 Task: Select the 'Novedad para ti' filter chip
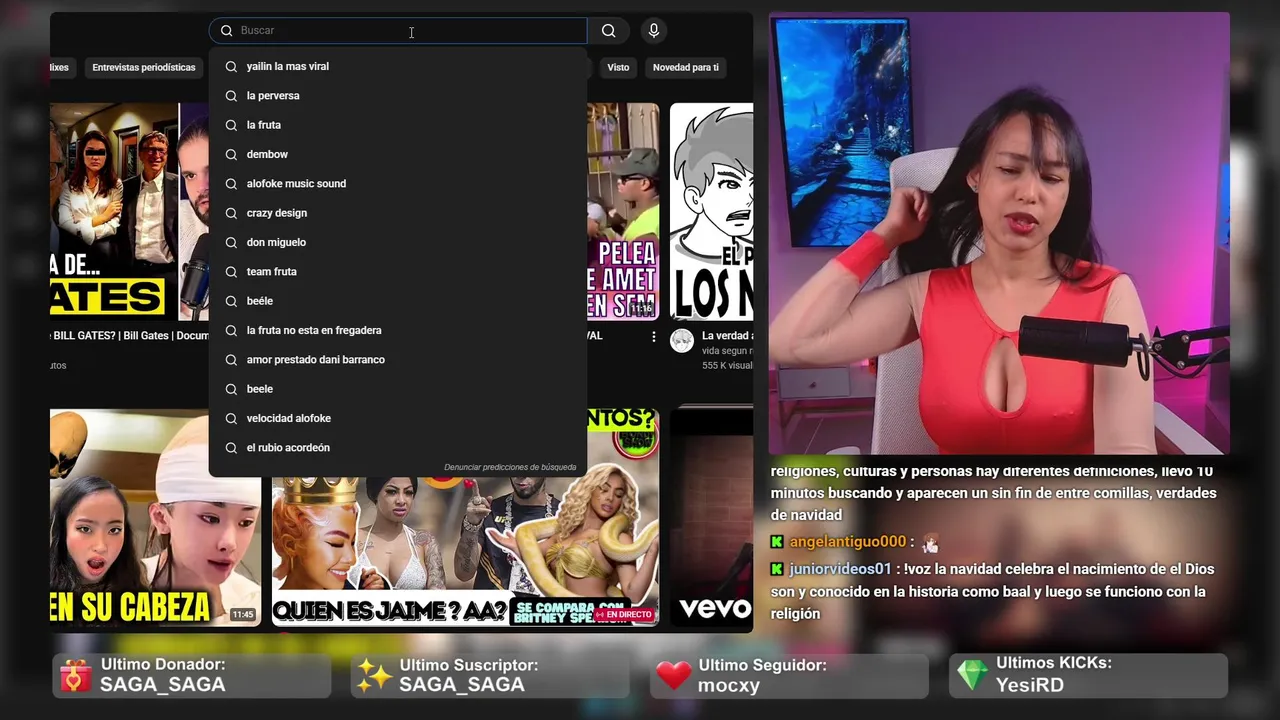tap(686, 67)
